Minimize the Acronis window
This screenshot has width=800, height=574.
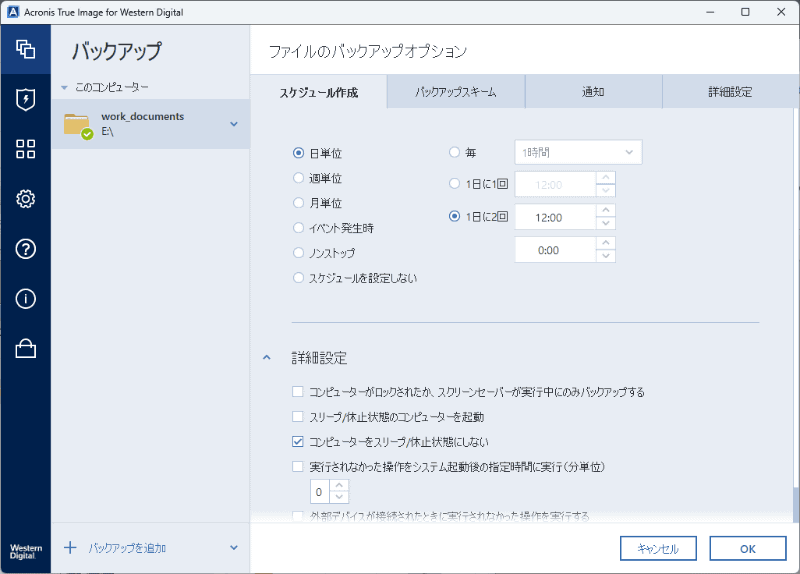pyautogui.click(x=710, y=12)
